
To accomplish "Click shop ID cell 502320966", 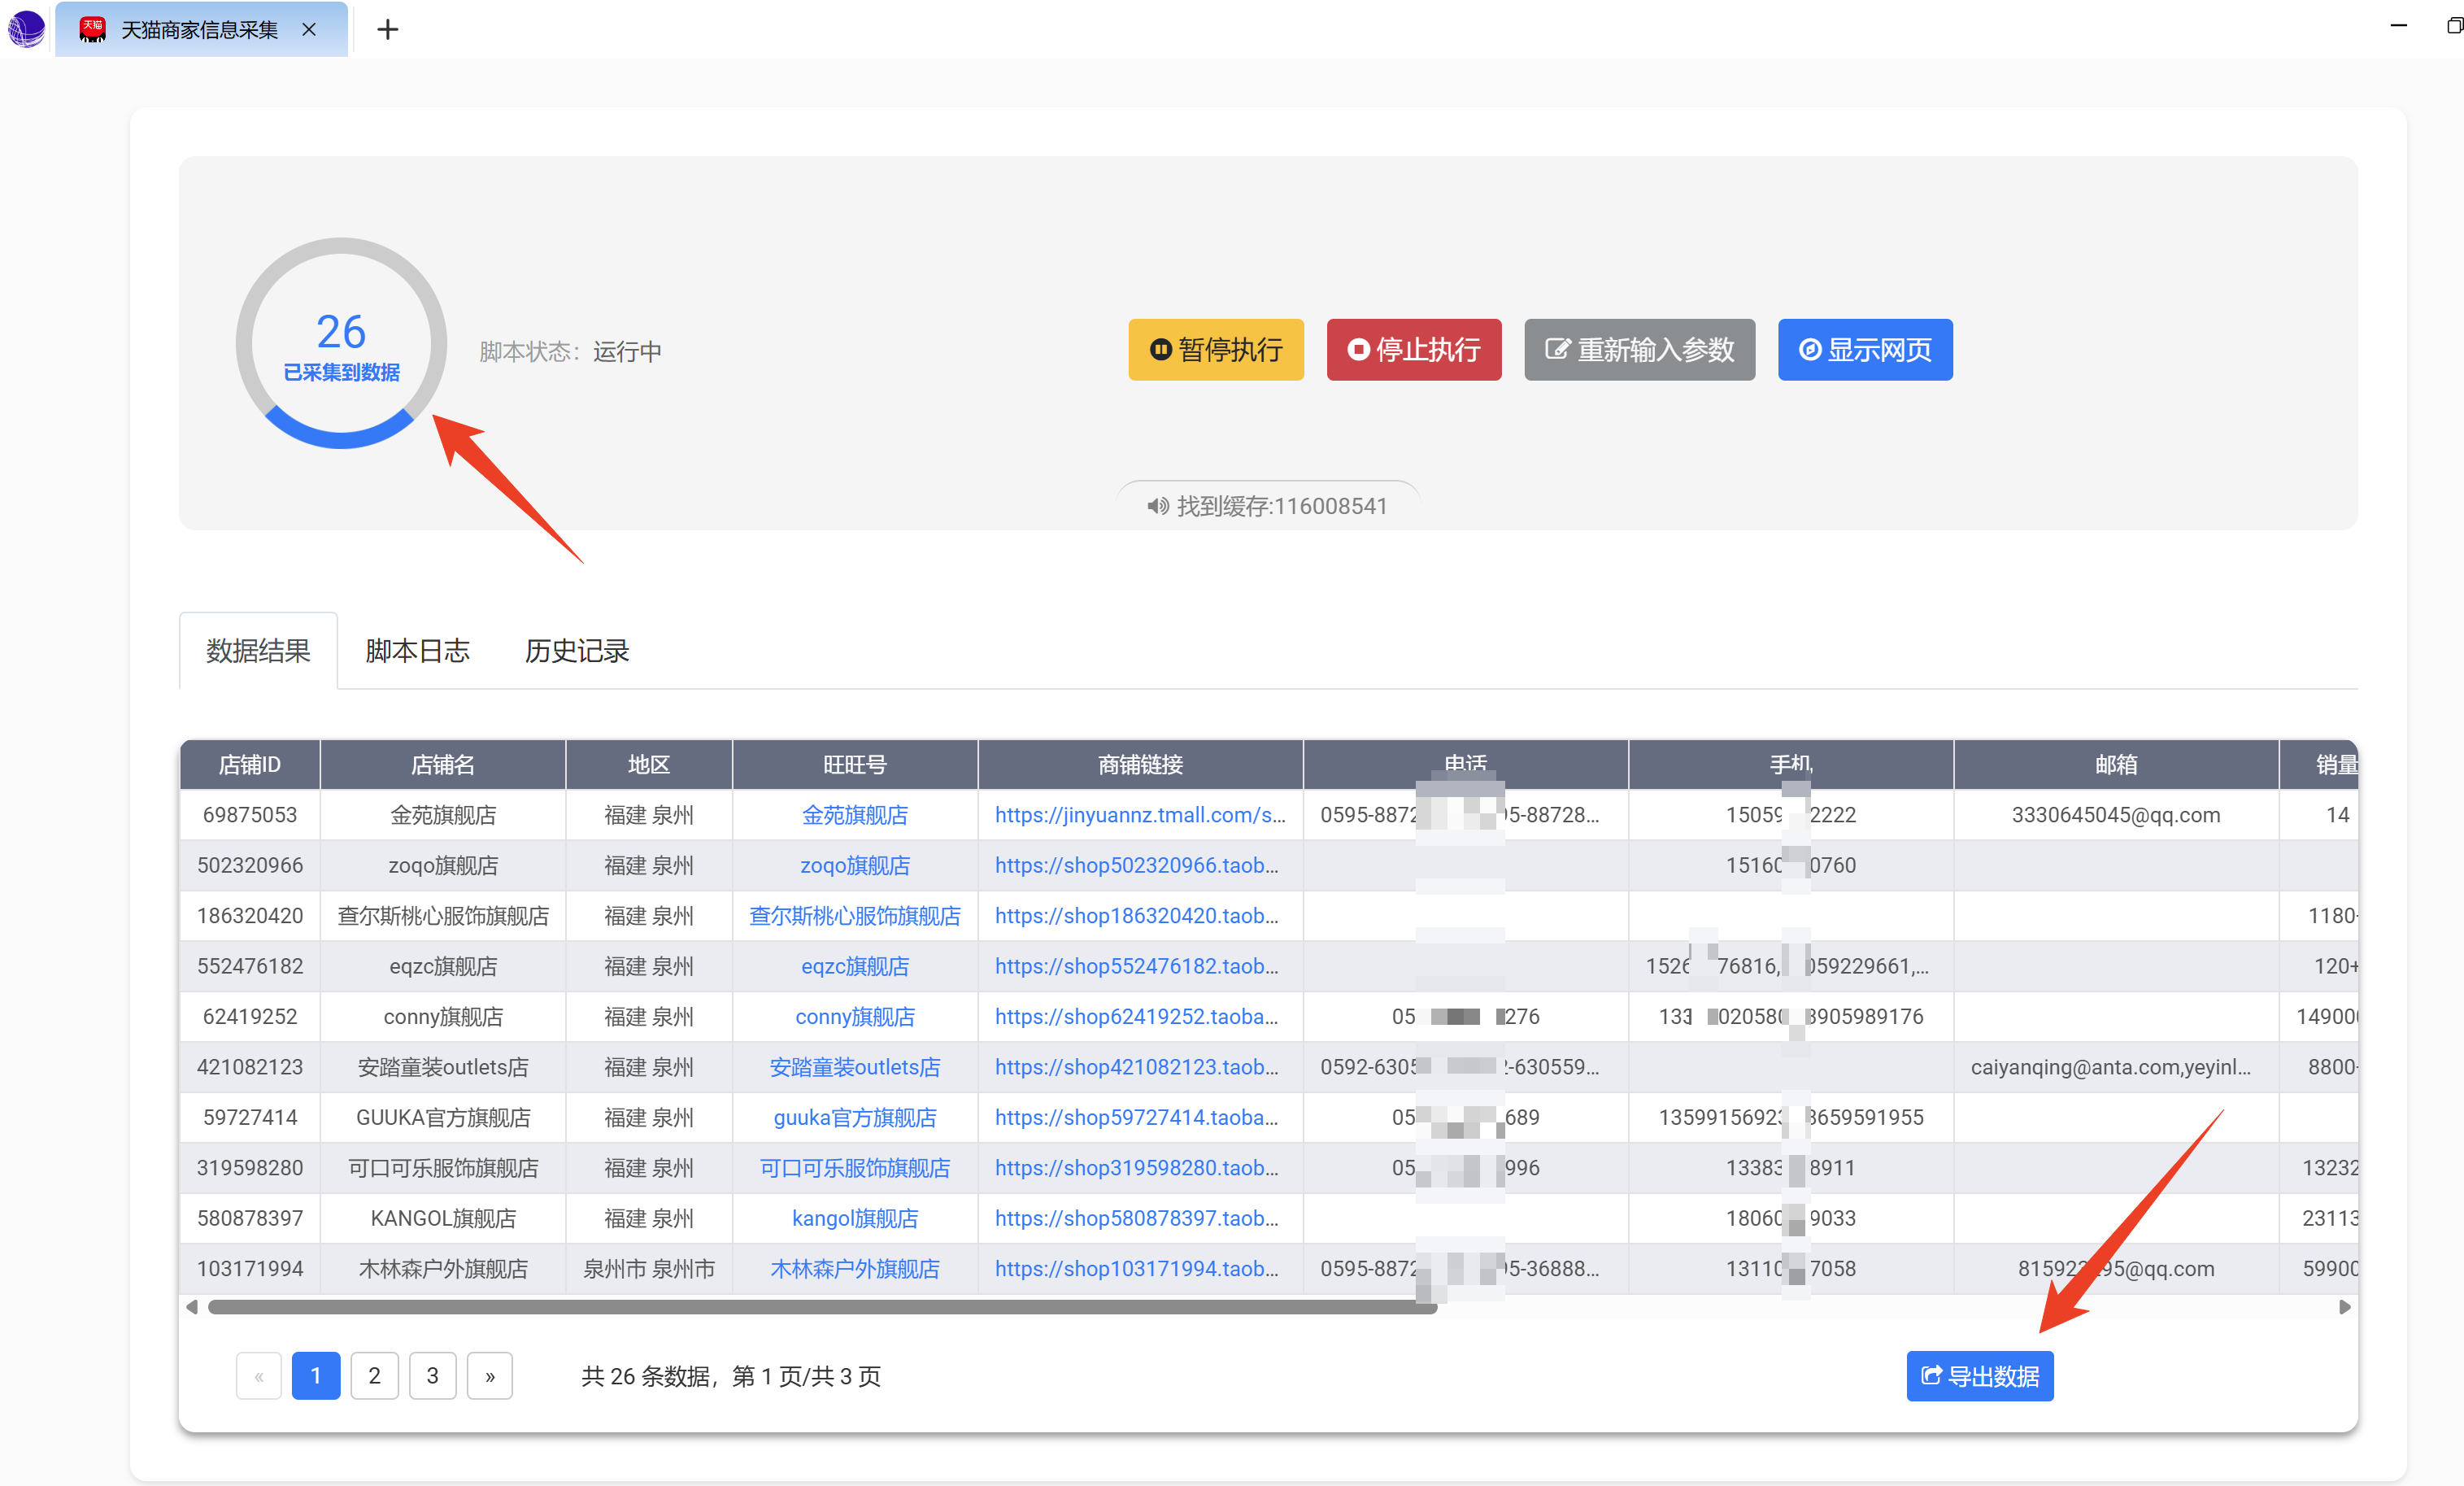I will click(250, 865).
